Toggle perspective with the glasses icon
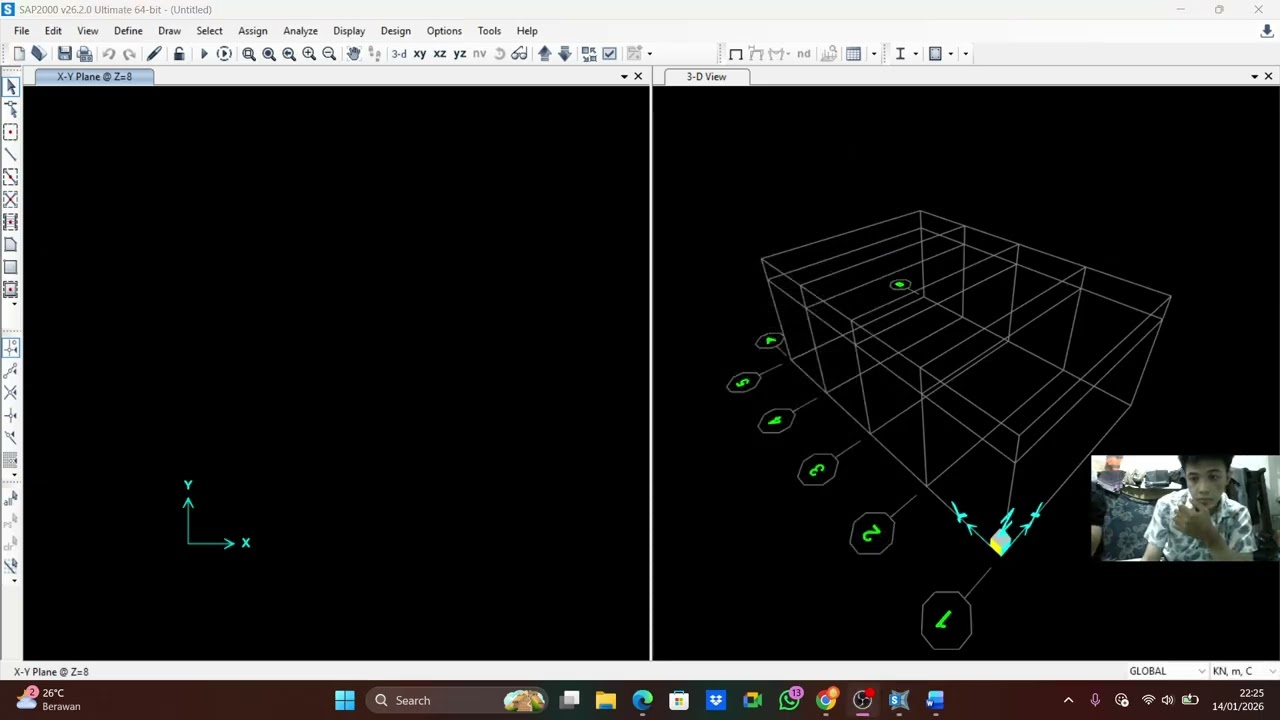Viewport: 1280px width, 720px height. click(519, 54)
